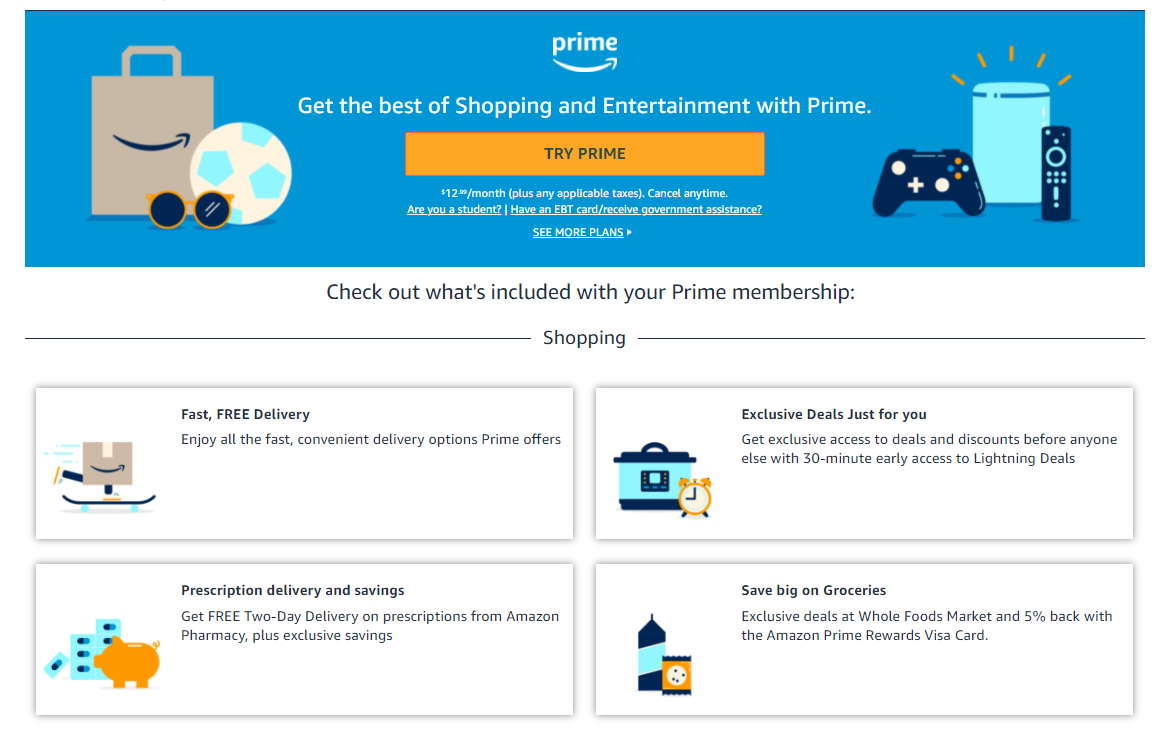The image size is (1160, 750).
Task: Open the Exclusive Deals Just for you card
Action: tap(864, 462)
